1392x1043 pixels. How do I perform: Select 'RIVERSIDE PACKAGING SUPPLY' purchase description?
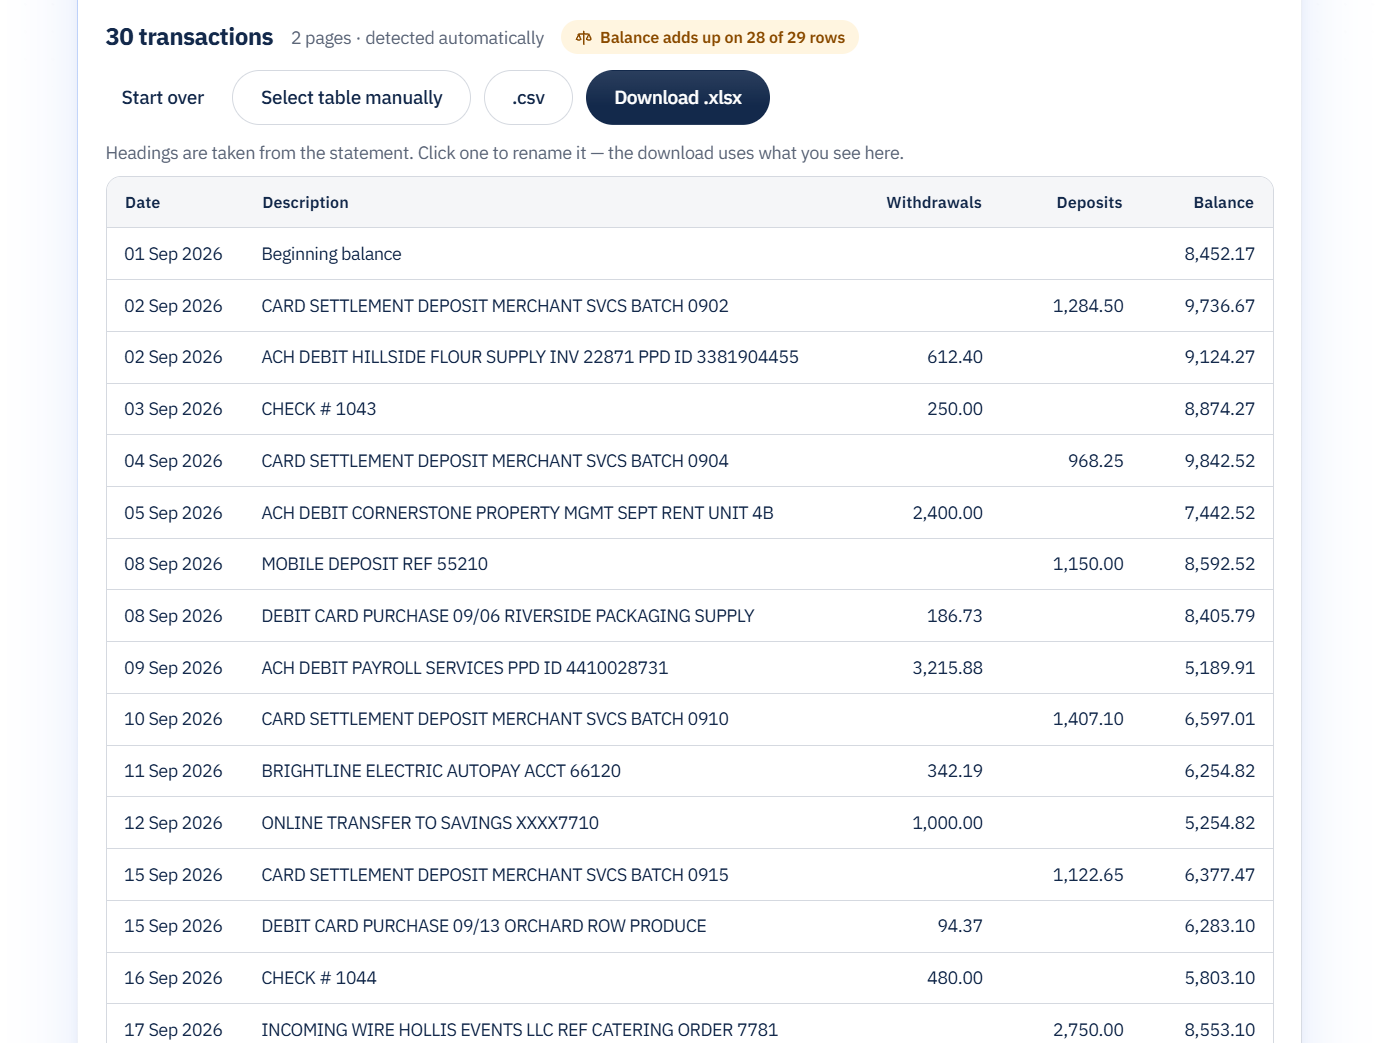[508, 616]
